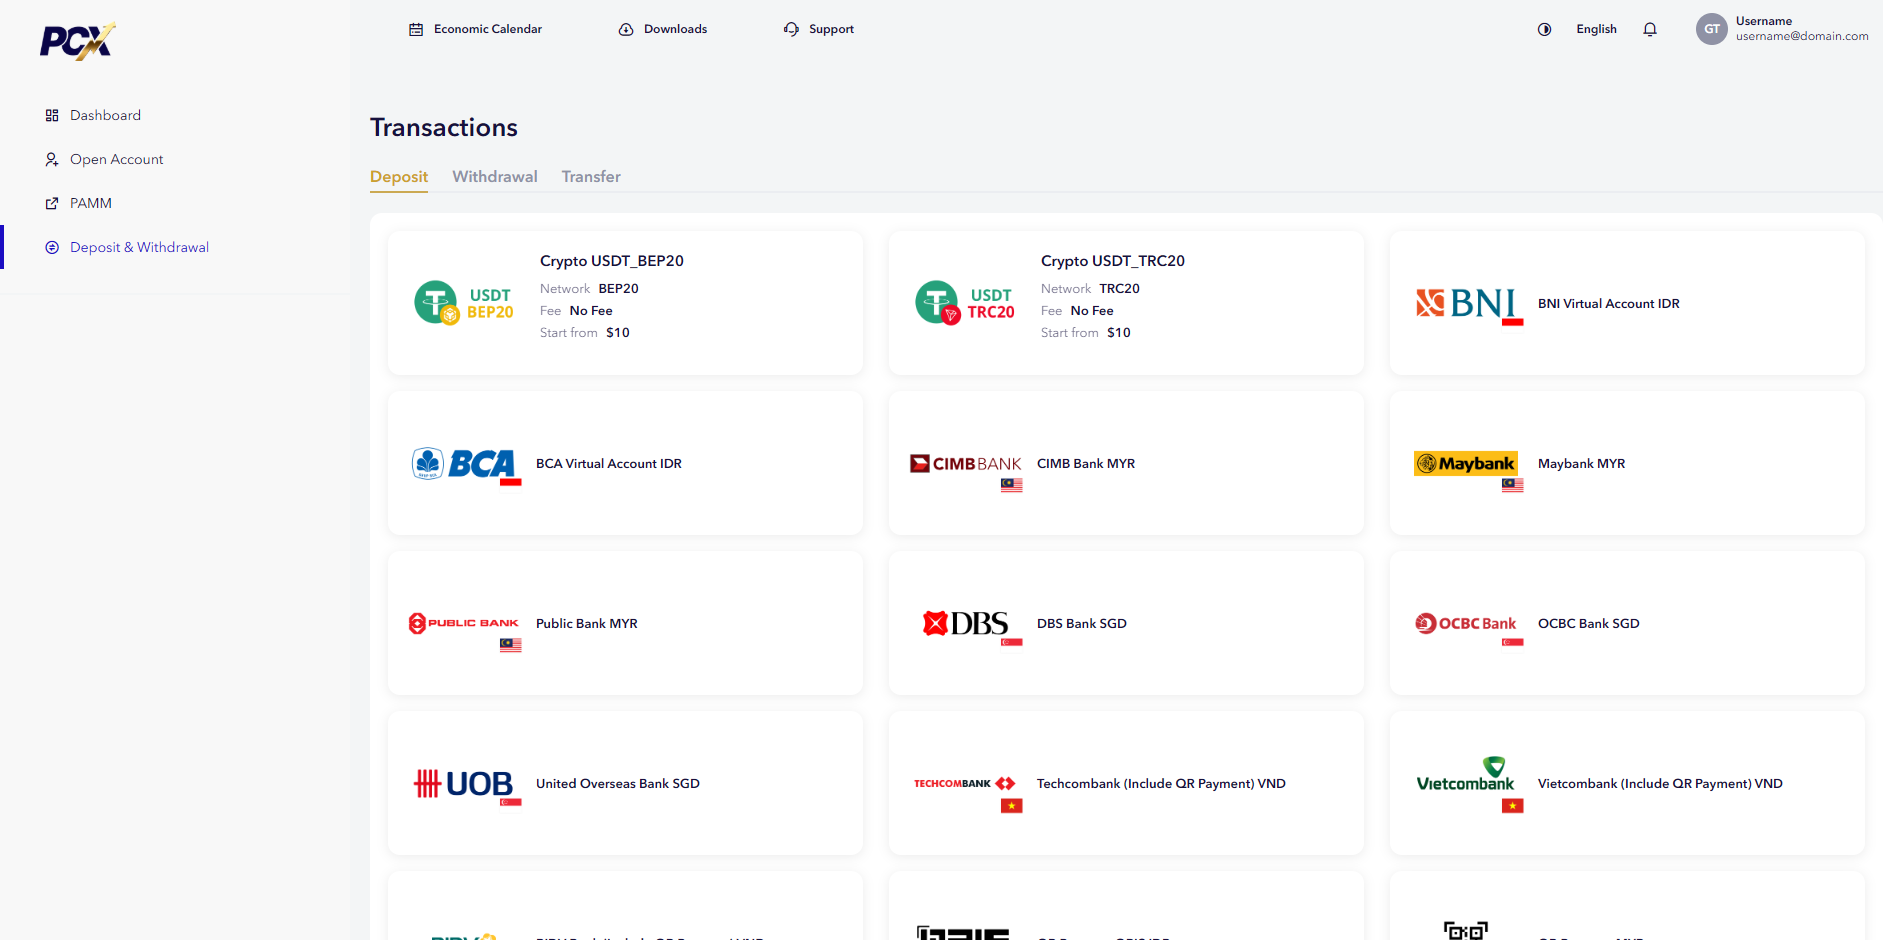The width and height of the screenshot is (1883, 940).
Task: Open the Username account menu
Action: (x=1782, y=29)
